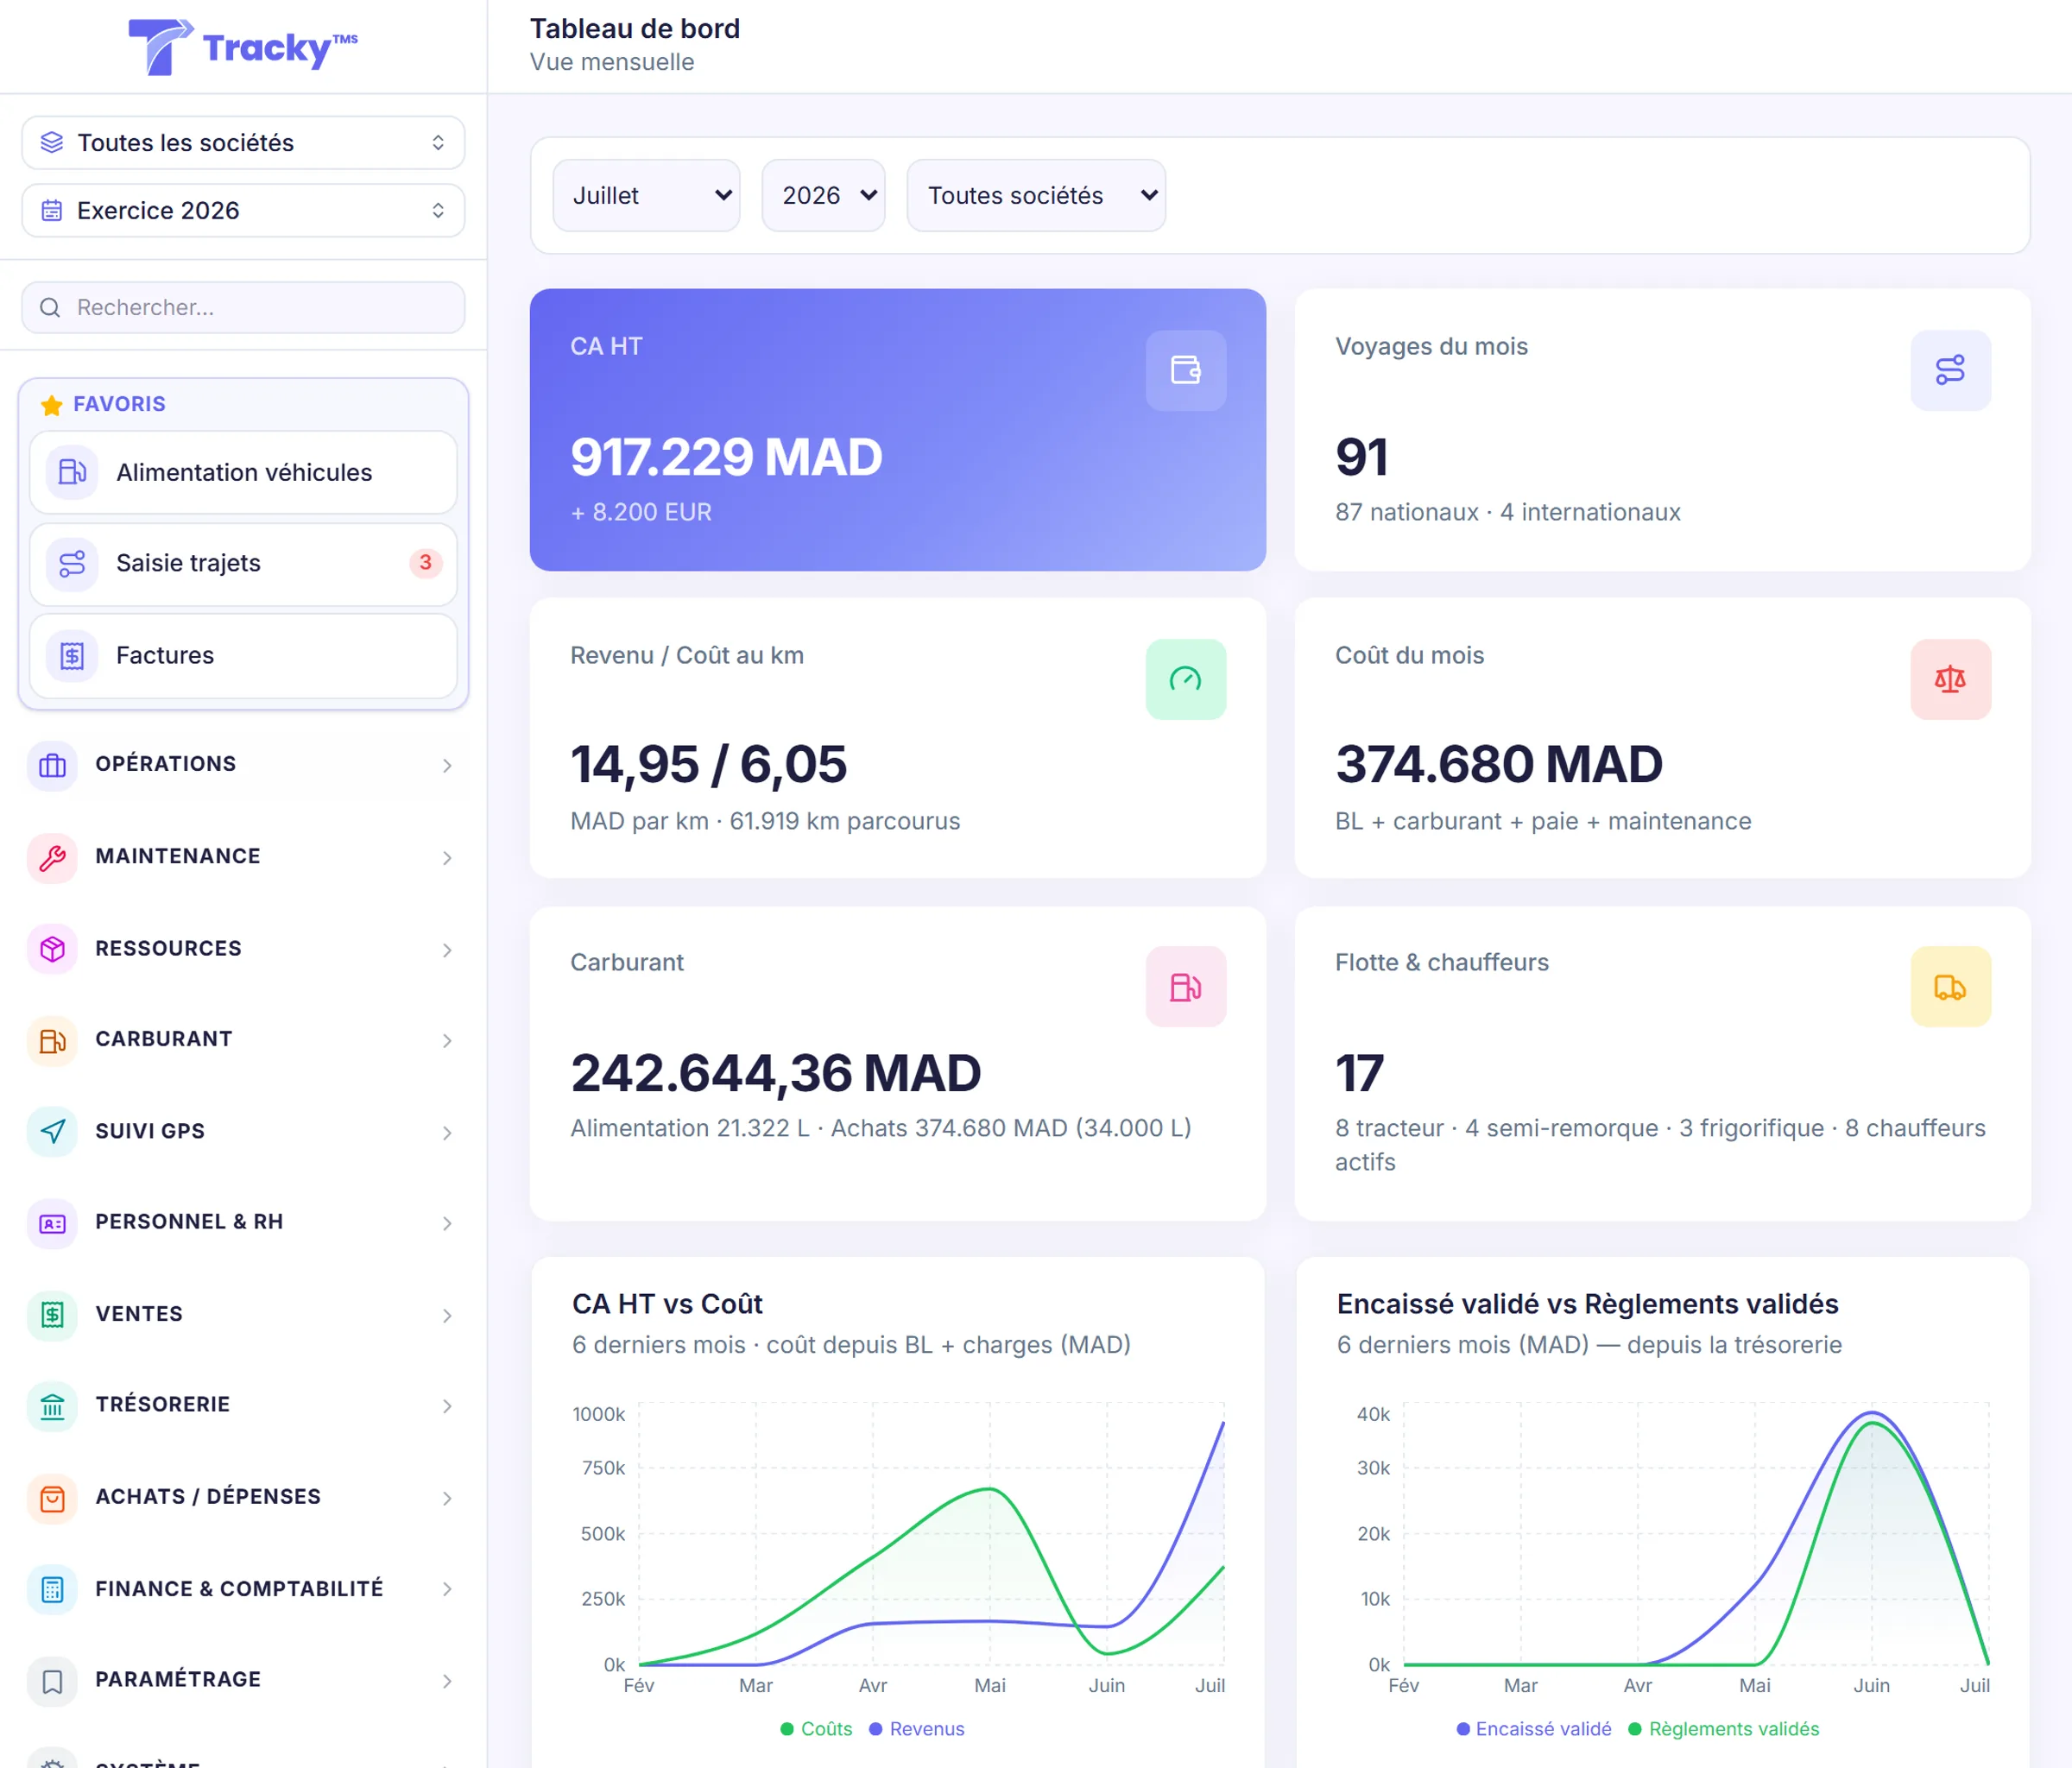Screen dimensions: 2072x1768
Task: Click the wrench icon next to Maintenance
Action: (52, 857)
